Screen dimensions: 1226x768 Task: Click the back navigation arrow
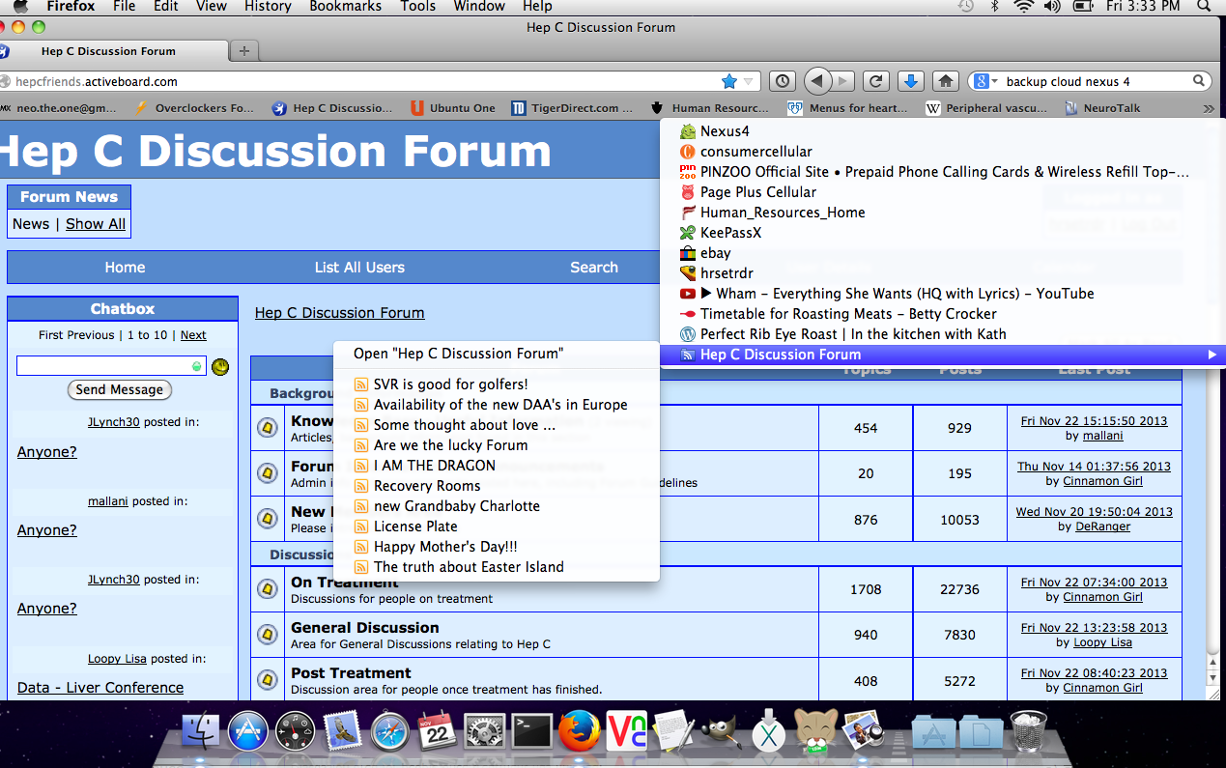(818, 81)
